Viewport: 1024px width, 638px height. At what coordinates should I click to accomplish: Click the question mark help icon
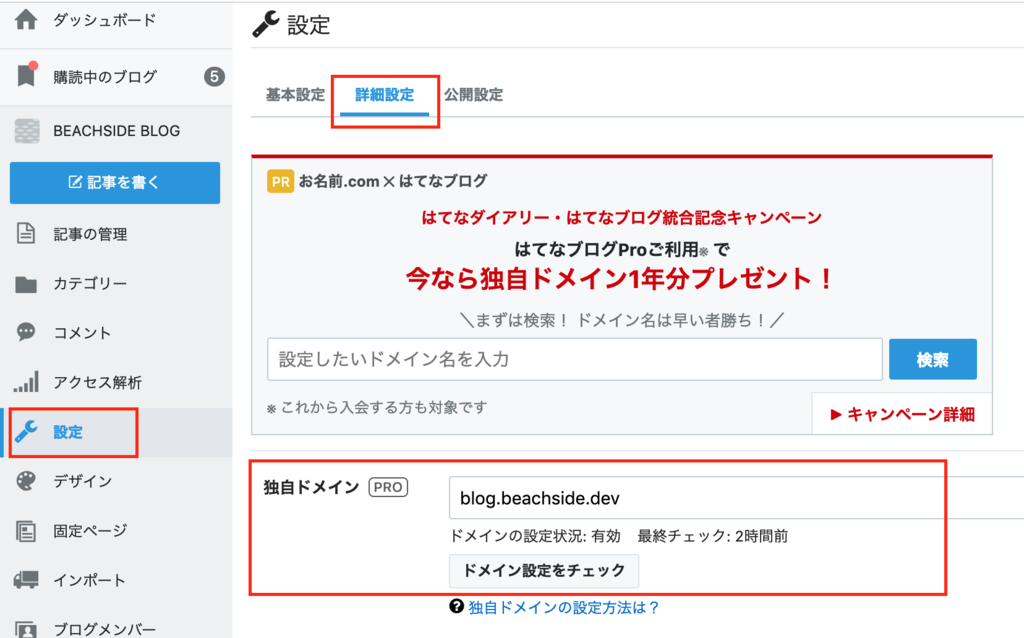pyautogui.click(x=456, y=607)
